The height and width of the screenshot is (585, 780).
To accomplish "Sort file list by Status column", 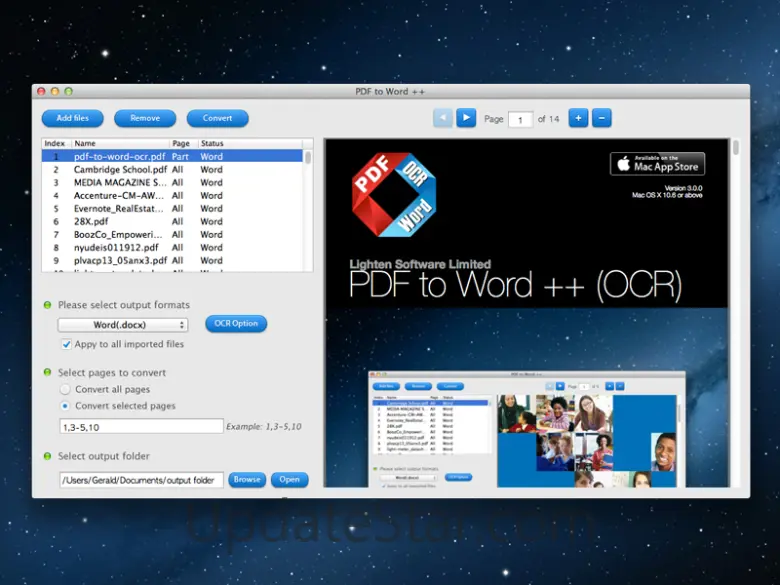I will click(x=213, y=144).
